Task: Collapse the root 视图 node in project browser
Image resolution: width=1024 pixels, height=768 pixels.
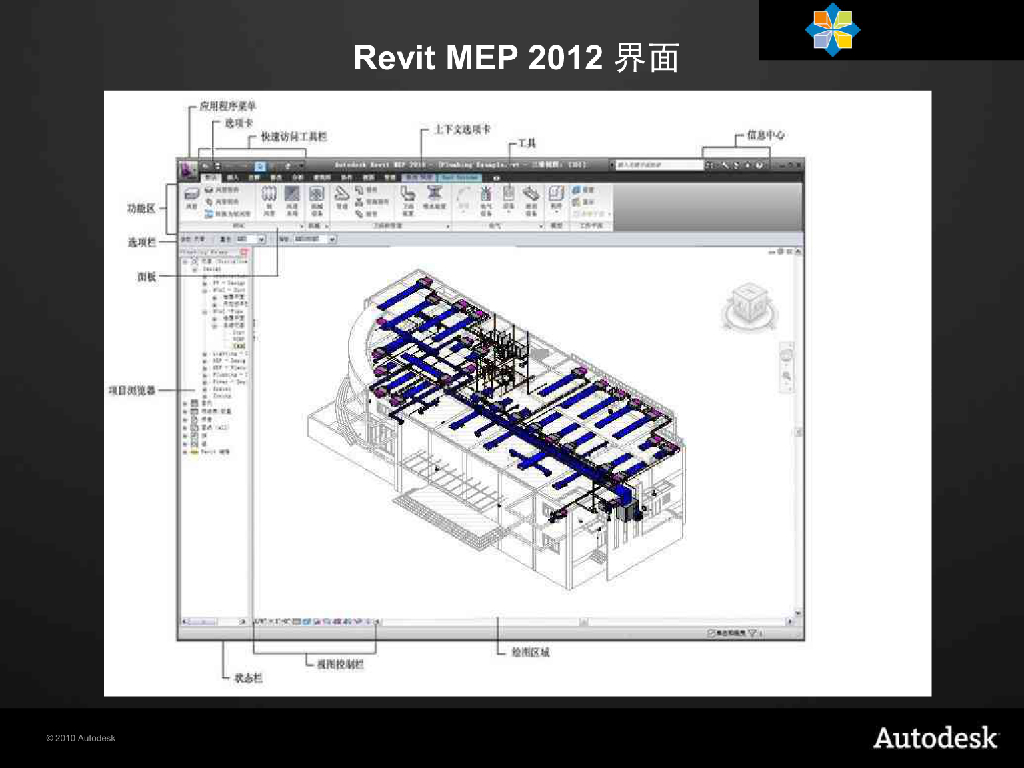Action: 185,261
